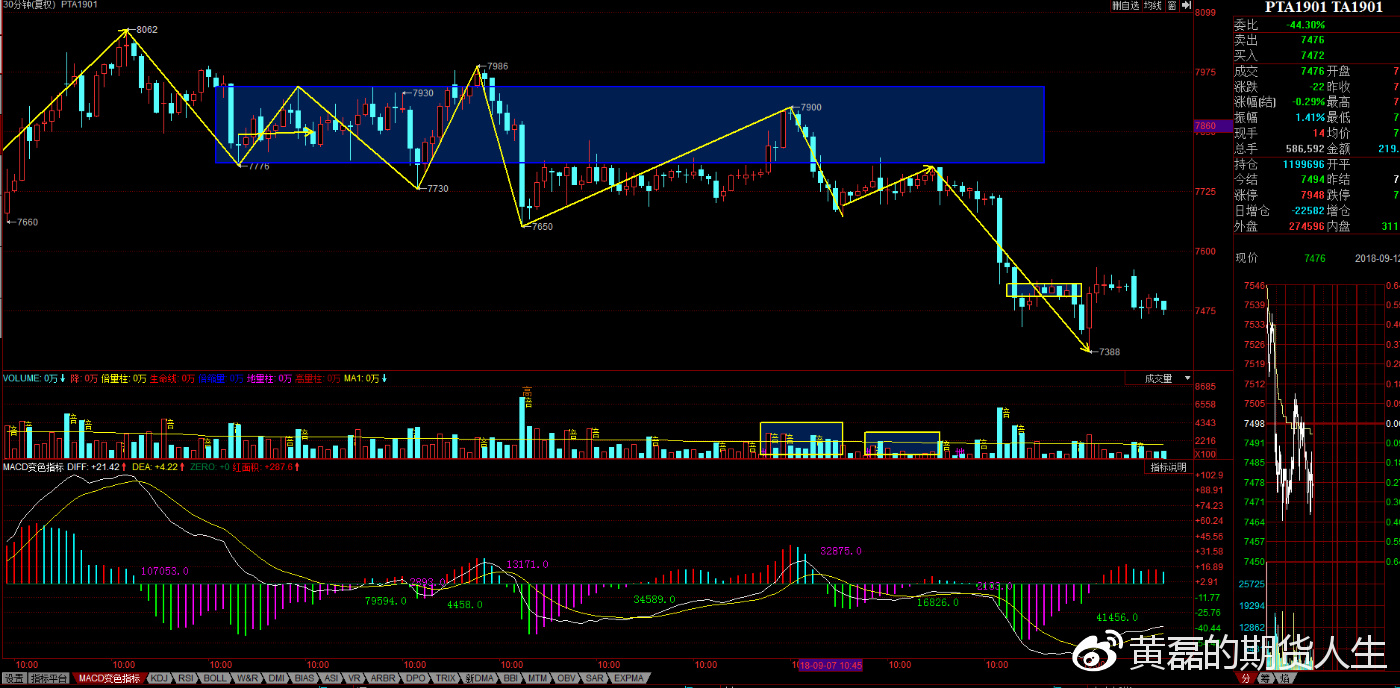Click the 振幅 value 1.41%

tap(1310, 117)
